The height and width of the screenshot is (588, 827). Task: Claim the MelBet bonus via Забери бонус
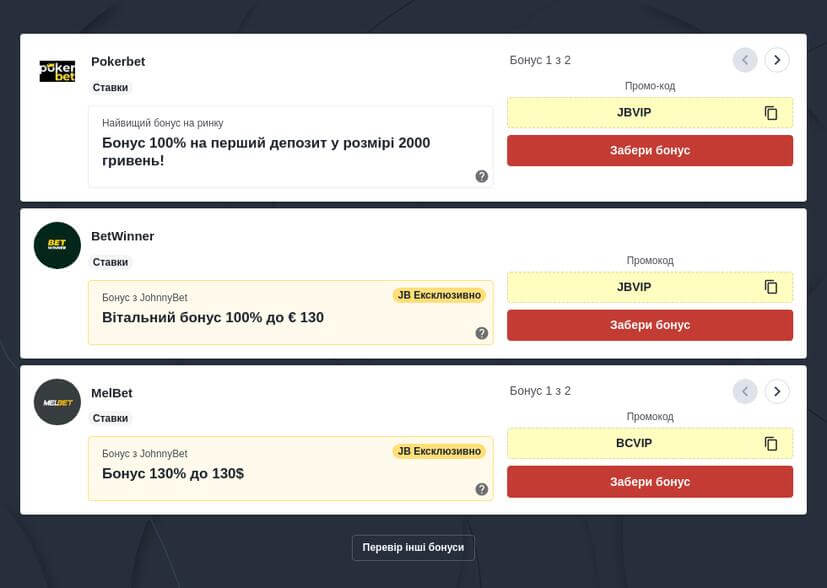650,482
